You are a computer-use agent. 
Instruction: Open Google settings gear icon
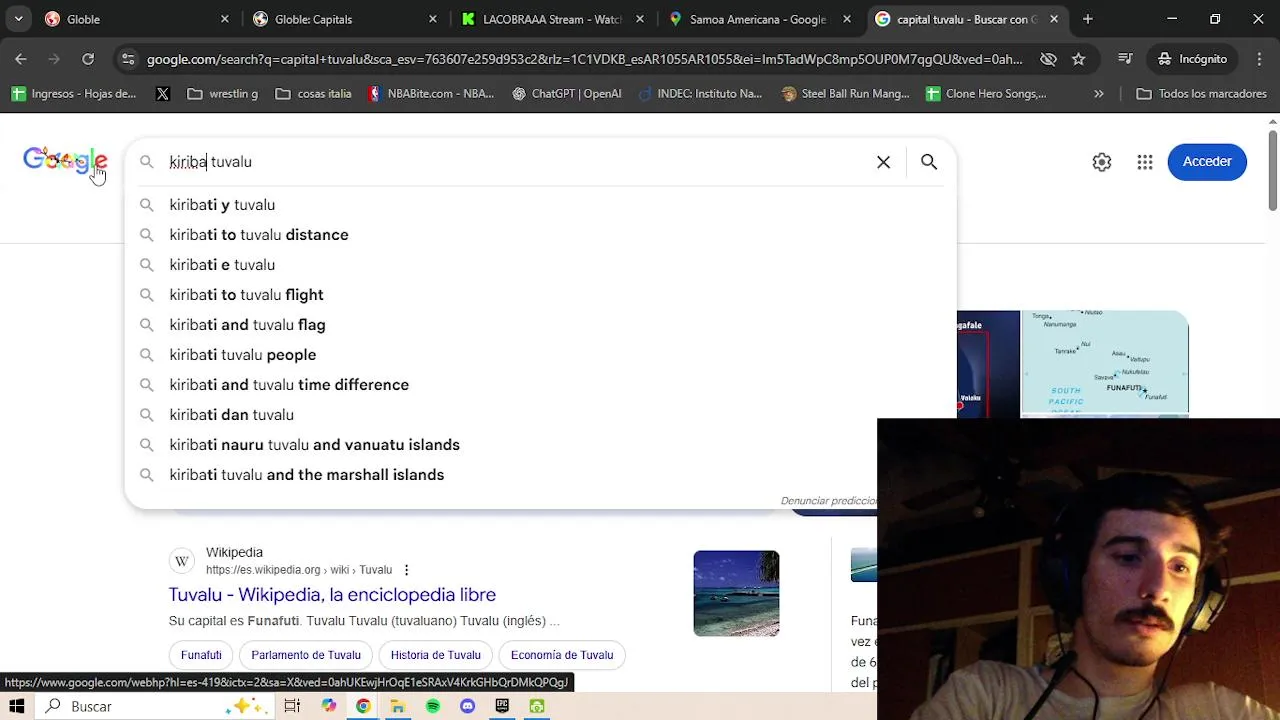(x=1101, y=162)
